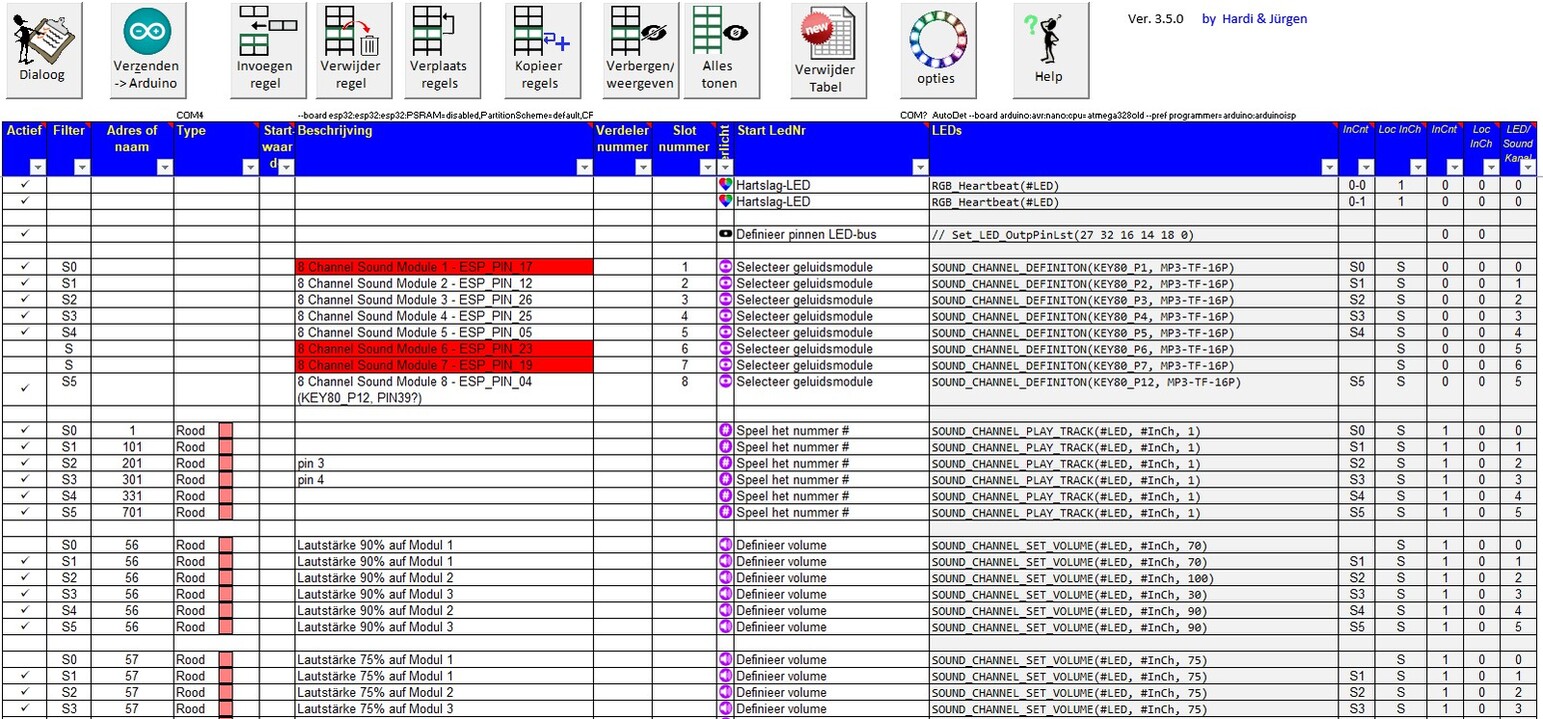Toggle Verbergen/weergeven rows
The image size is (1543, 719).
tap(640, 50)
